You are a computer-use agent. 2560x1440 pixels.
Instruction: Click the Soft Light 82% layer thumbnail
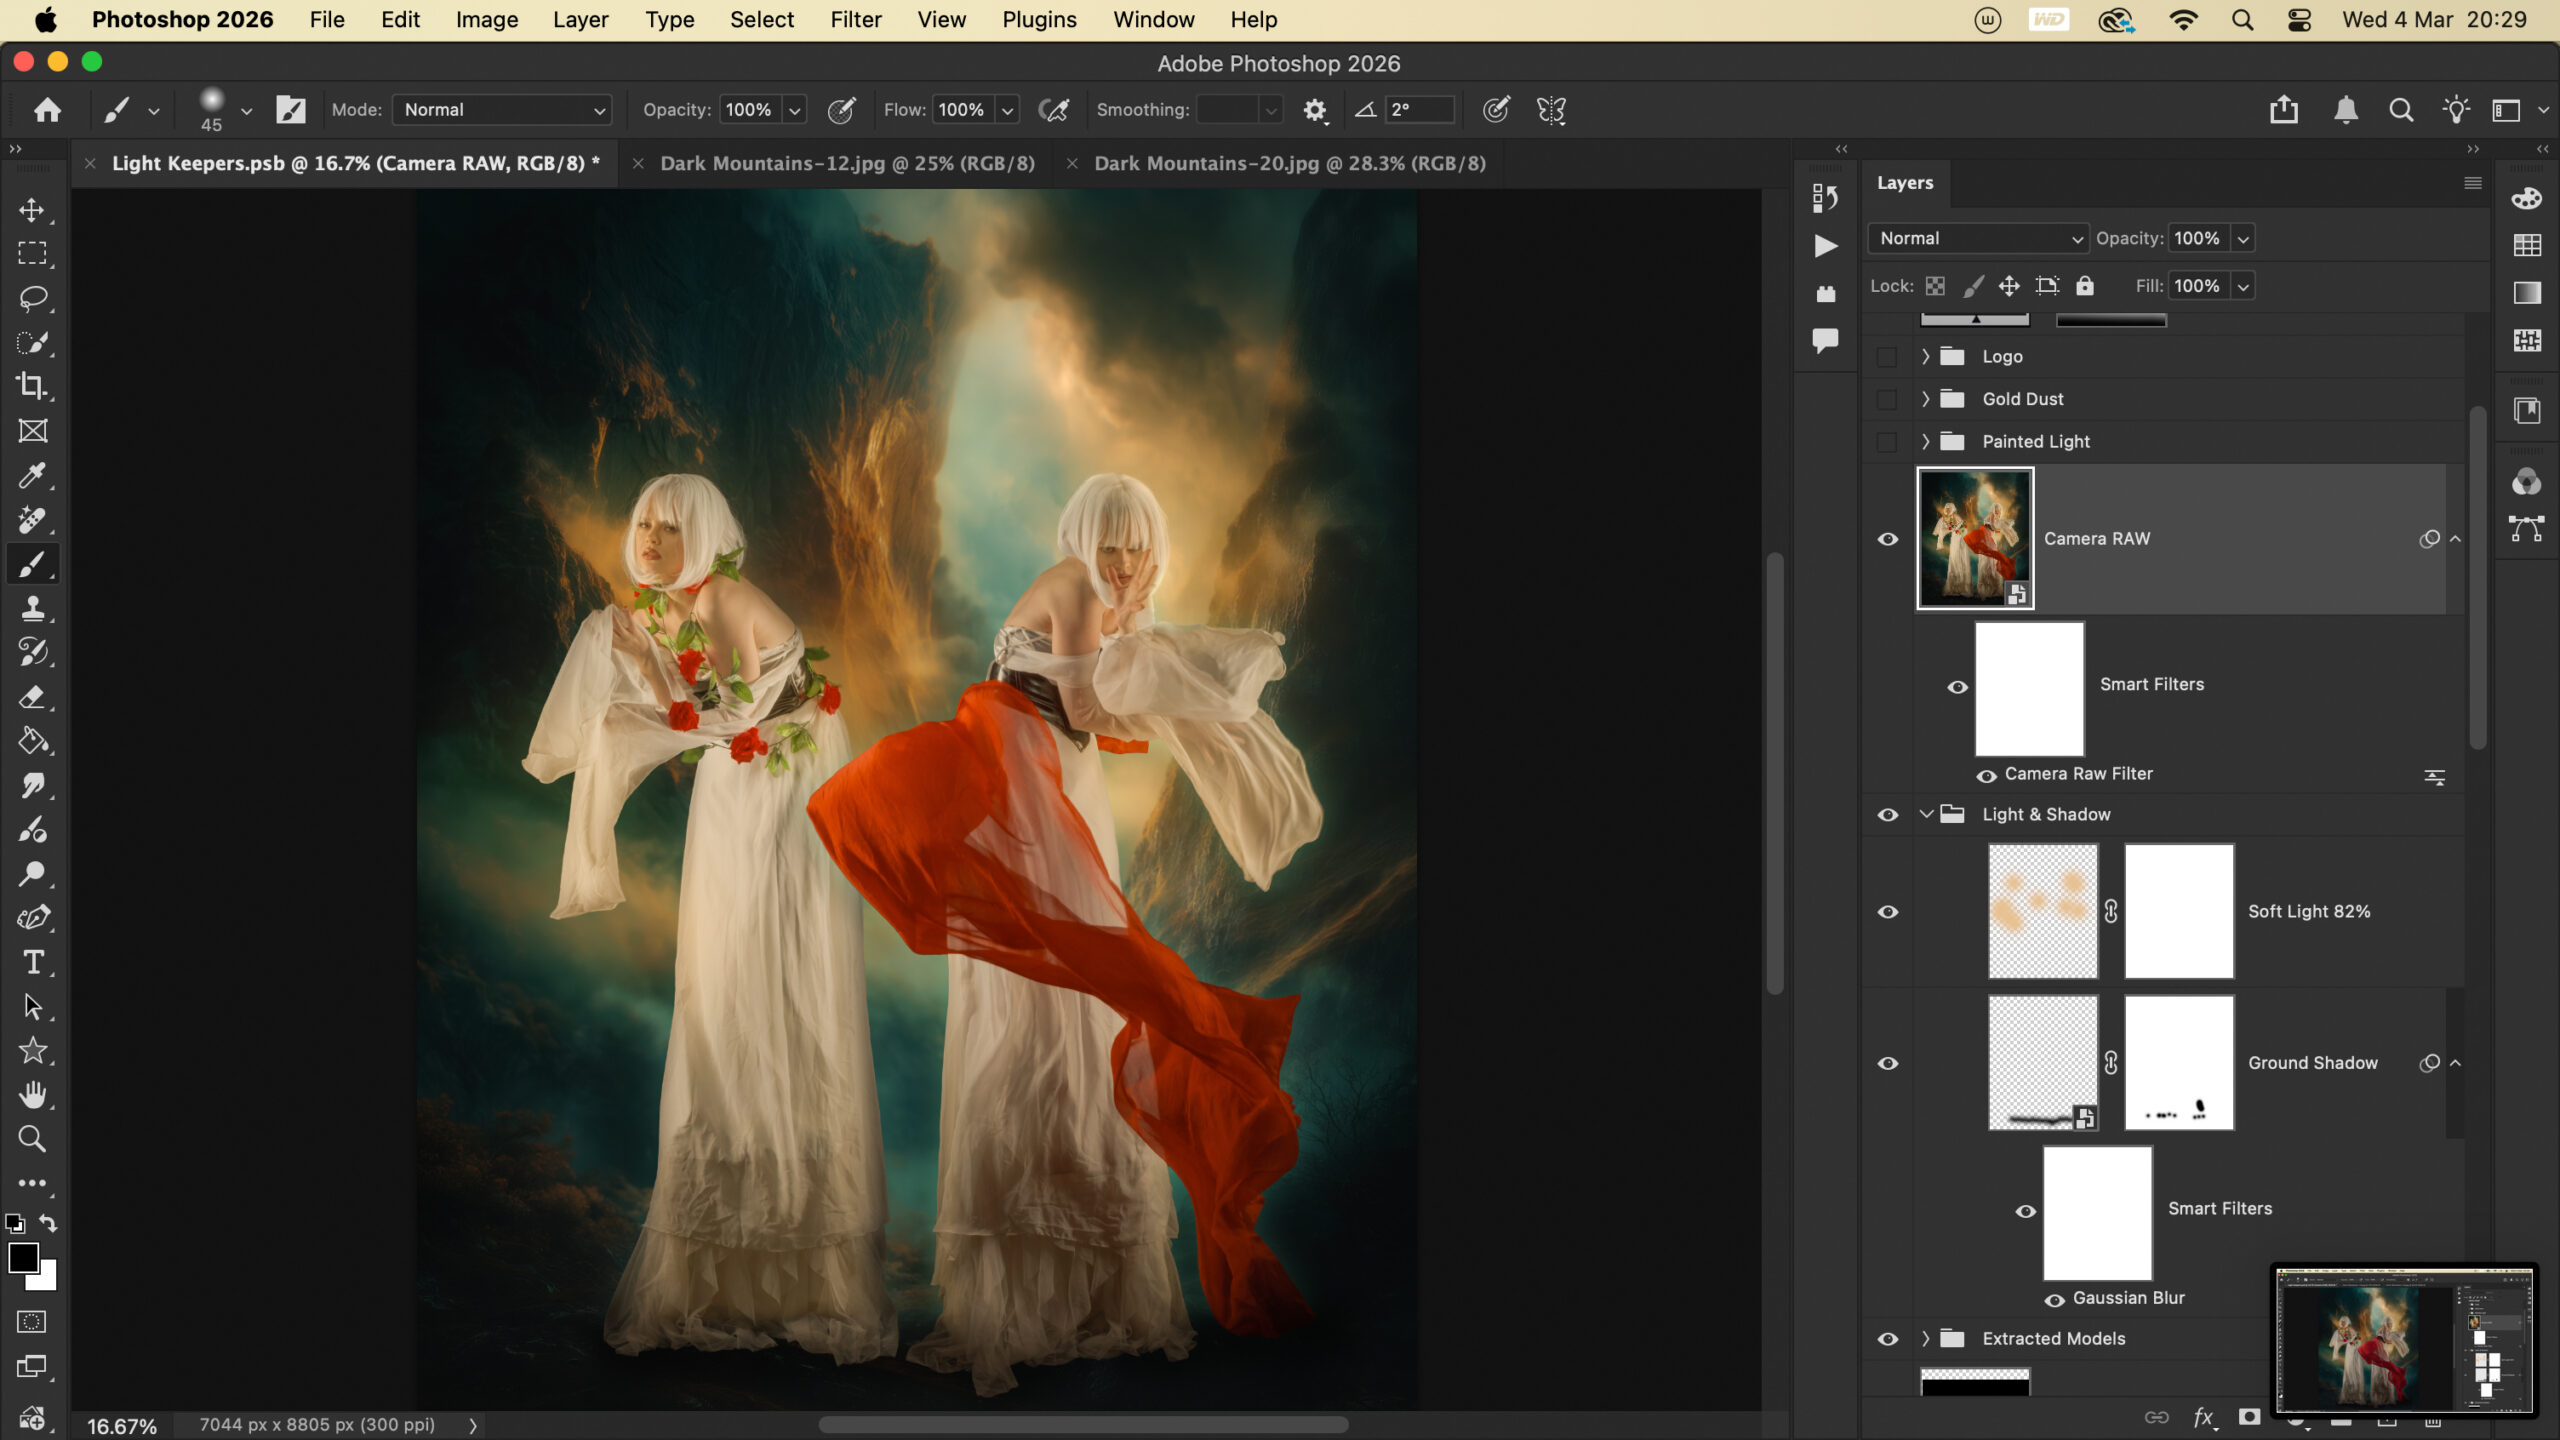pyautogui.click(x=2042, y=911)
